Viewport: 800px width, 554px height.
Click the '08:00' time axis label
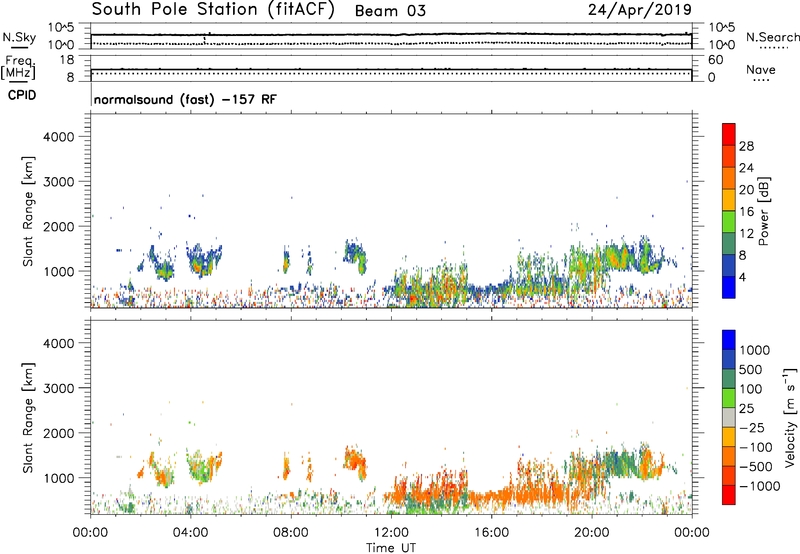[291, 533]
